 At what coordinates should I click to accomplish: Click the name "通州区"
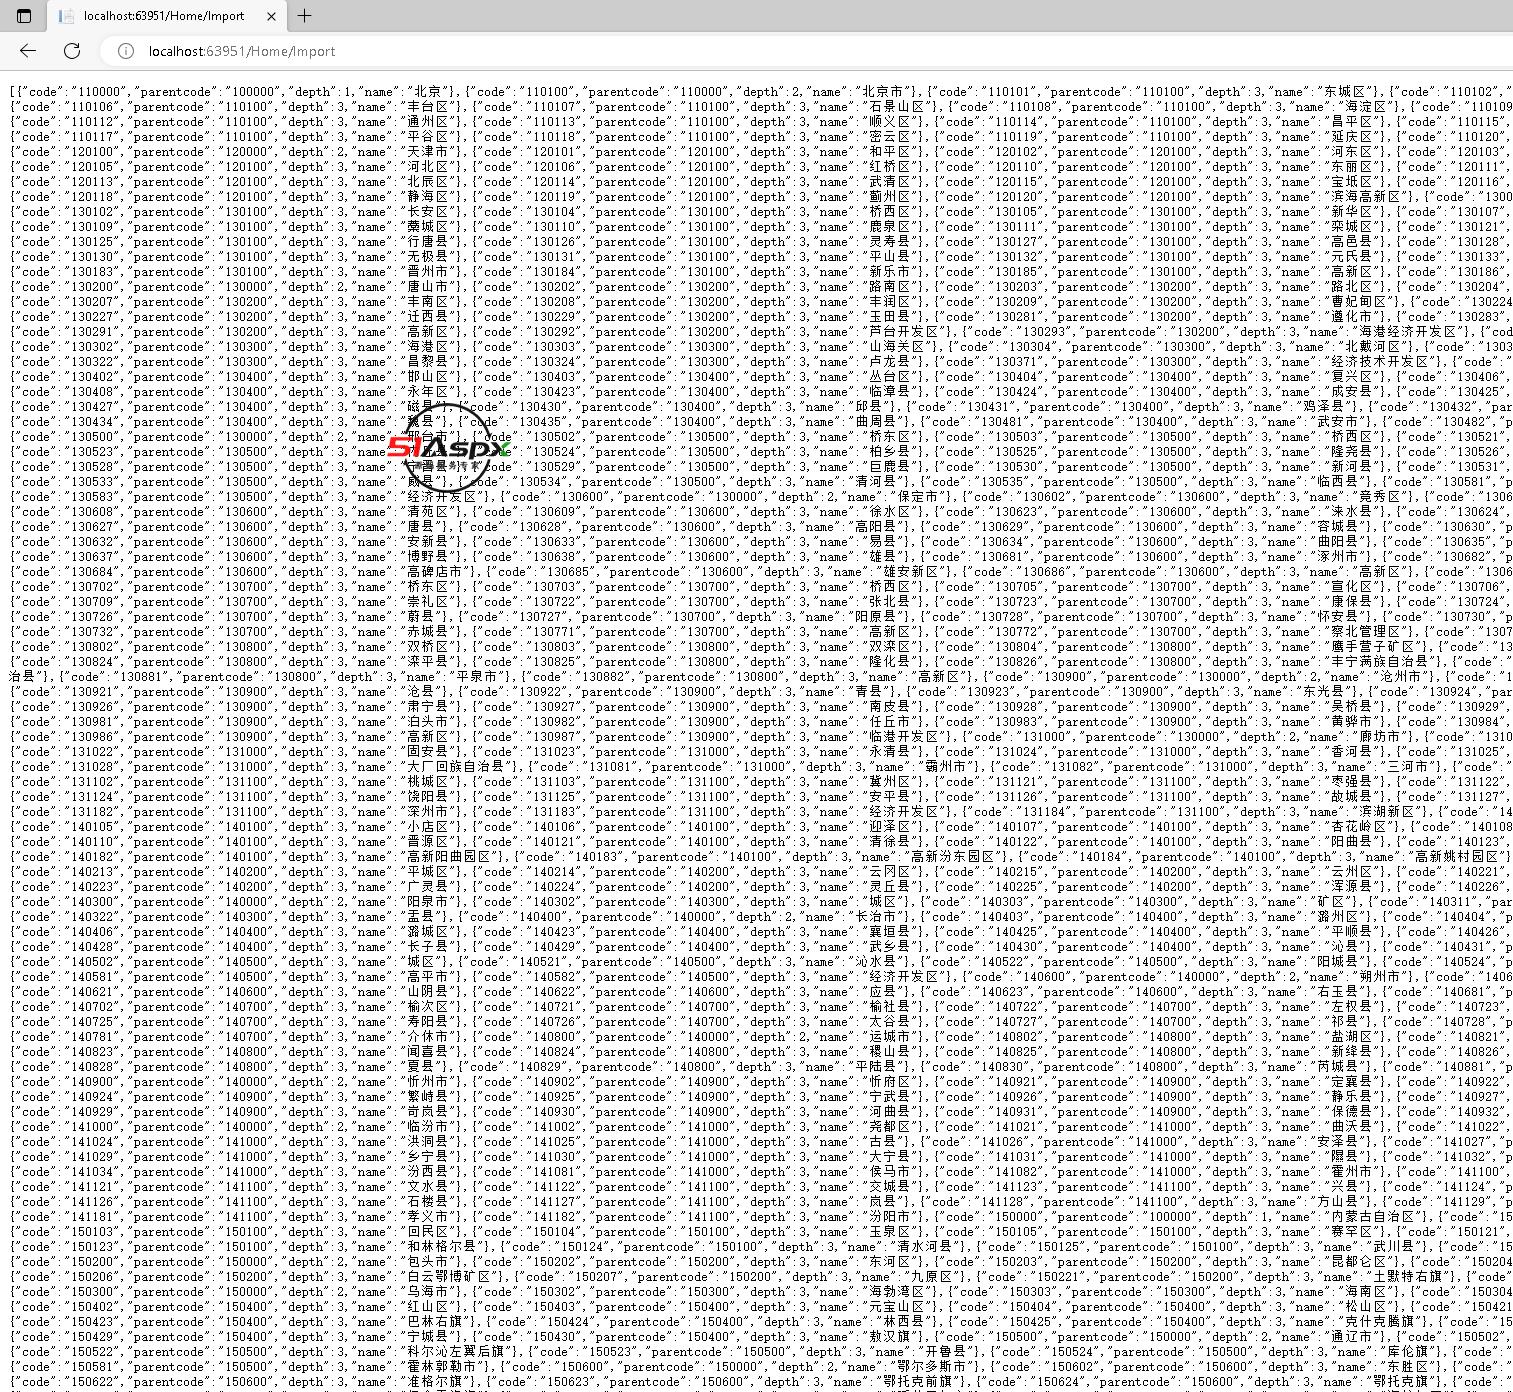430,122
